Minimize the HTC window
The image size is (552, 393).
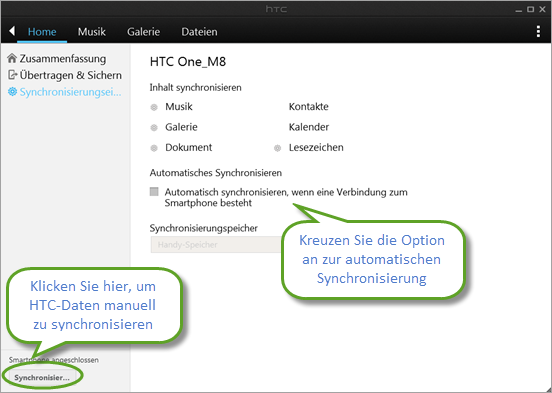(x=518, y=10)
